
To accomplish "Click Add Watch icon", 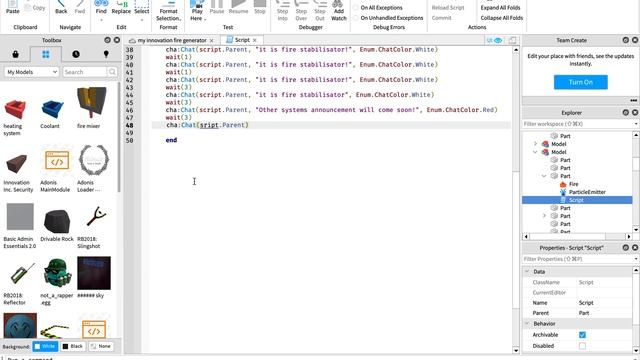I will coord(339,11).
